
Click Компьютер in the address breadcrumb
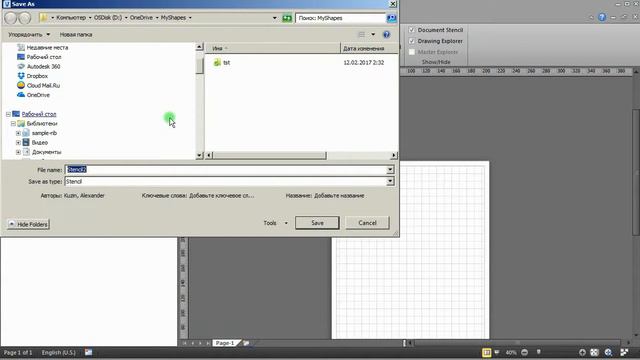pos(71,18)
